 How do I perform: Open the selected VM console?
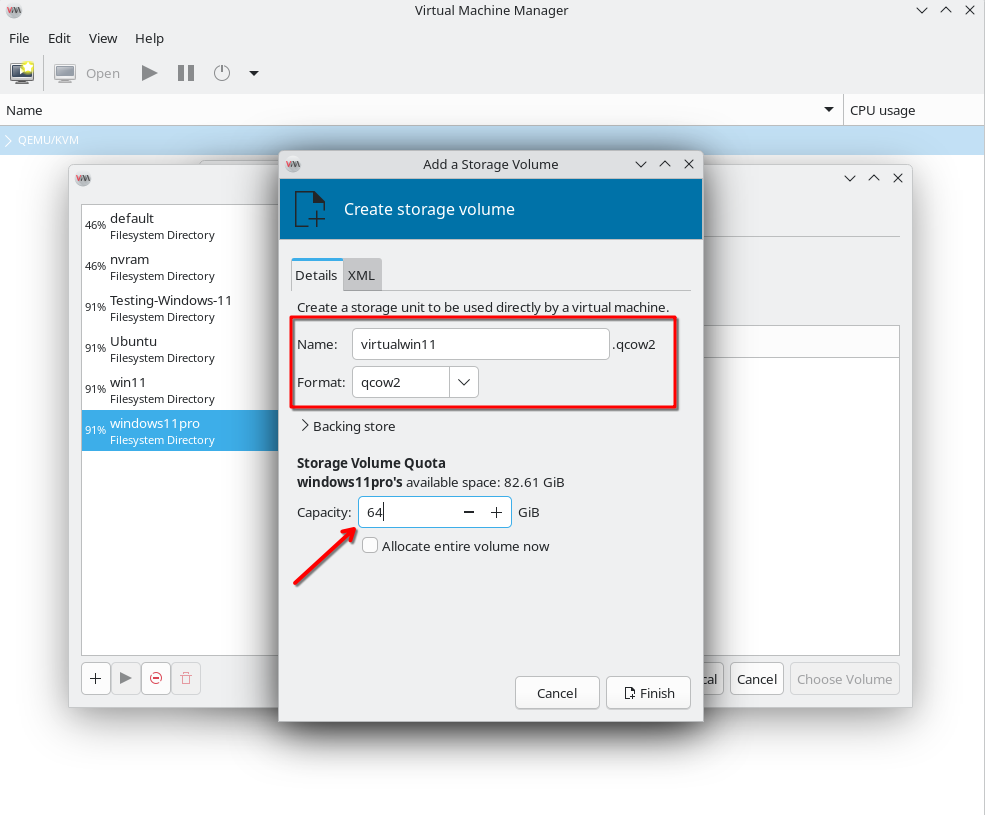point(87,73)
